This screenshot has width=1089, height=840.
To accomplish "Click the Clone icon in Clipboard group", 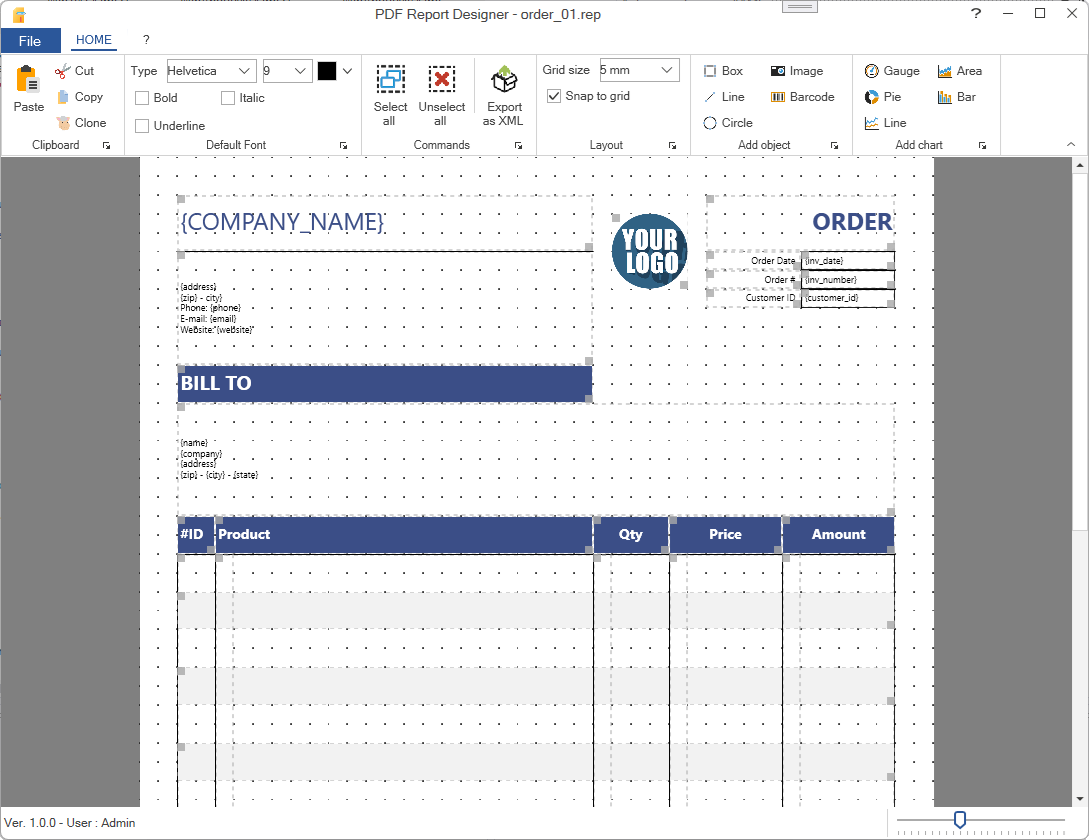I will pyautogui.click(x=62, y=123).
